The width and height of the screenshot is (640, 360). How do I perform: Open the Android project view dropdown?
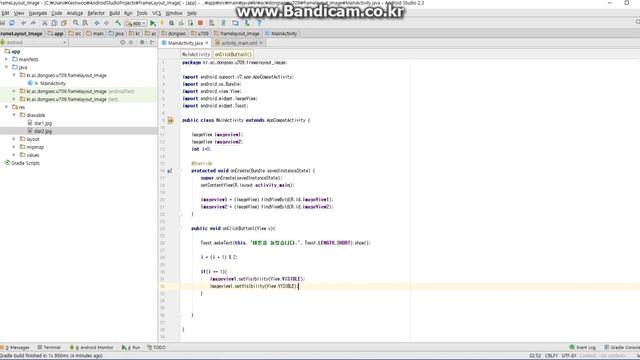coord(33,42)
